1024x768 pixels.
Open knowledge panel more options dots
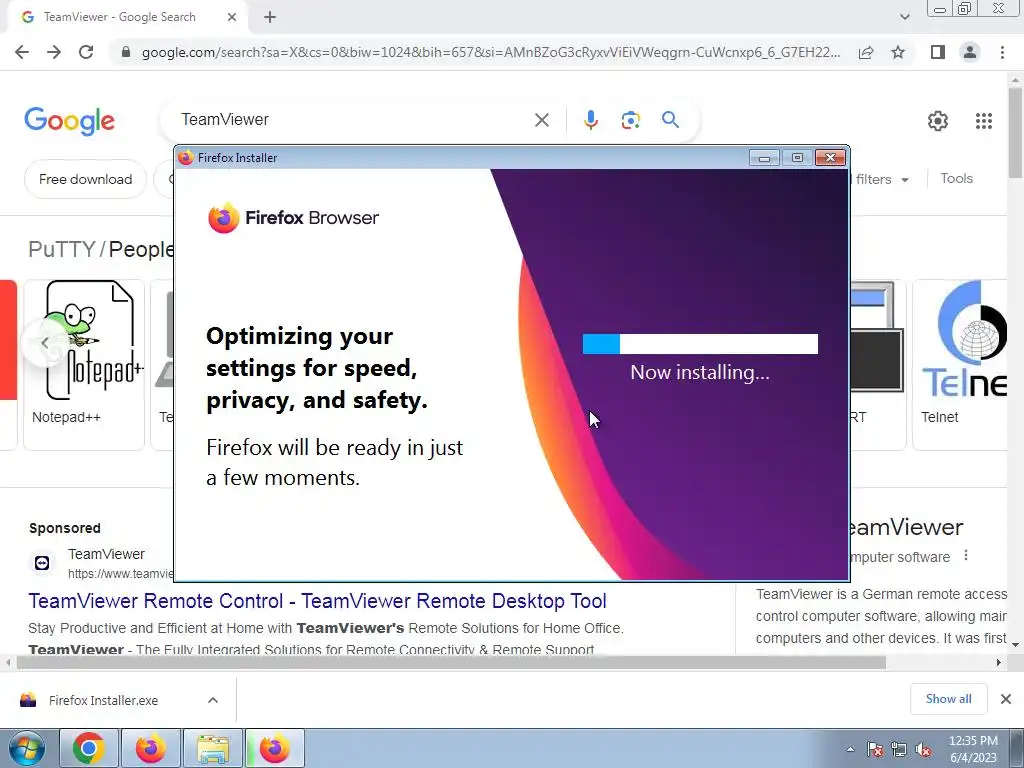pos(966,556)
